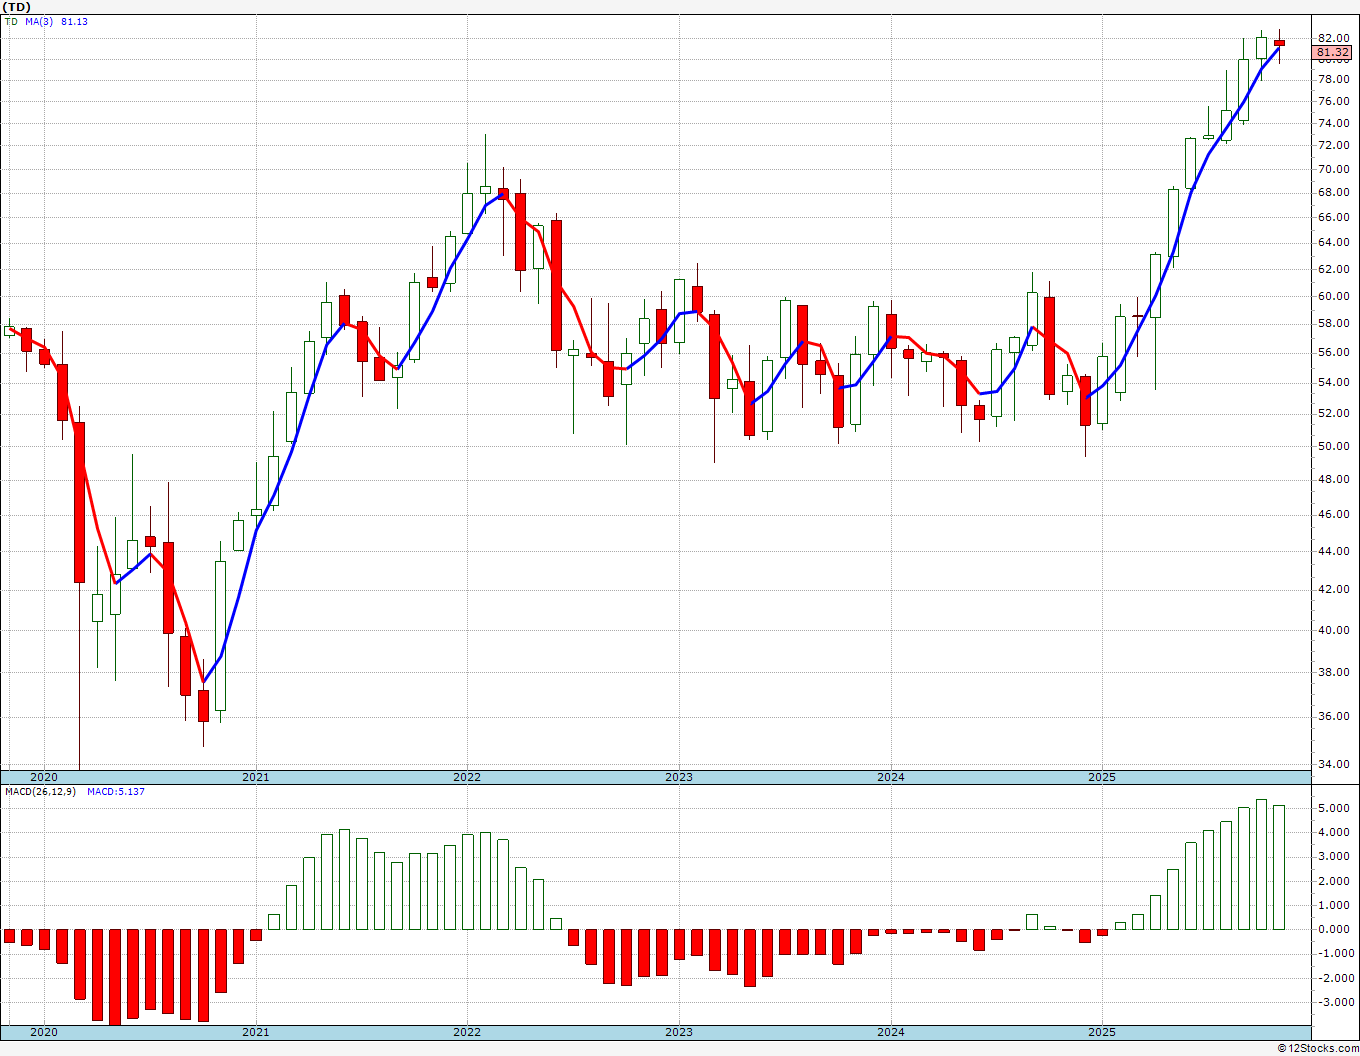Click the 70.00 price axis label
Screen dimensions: 1360x1056
click(1333, 169)
